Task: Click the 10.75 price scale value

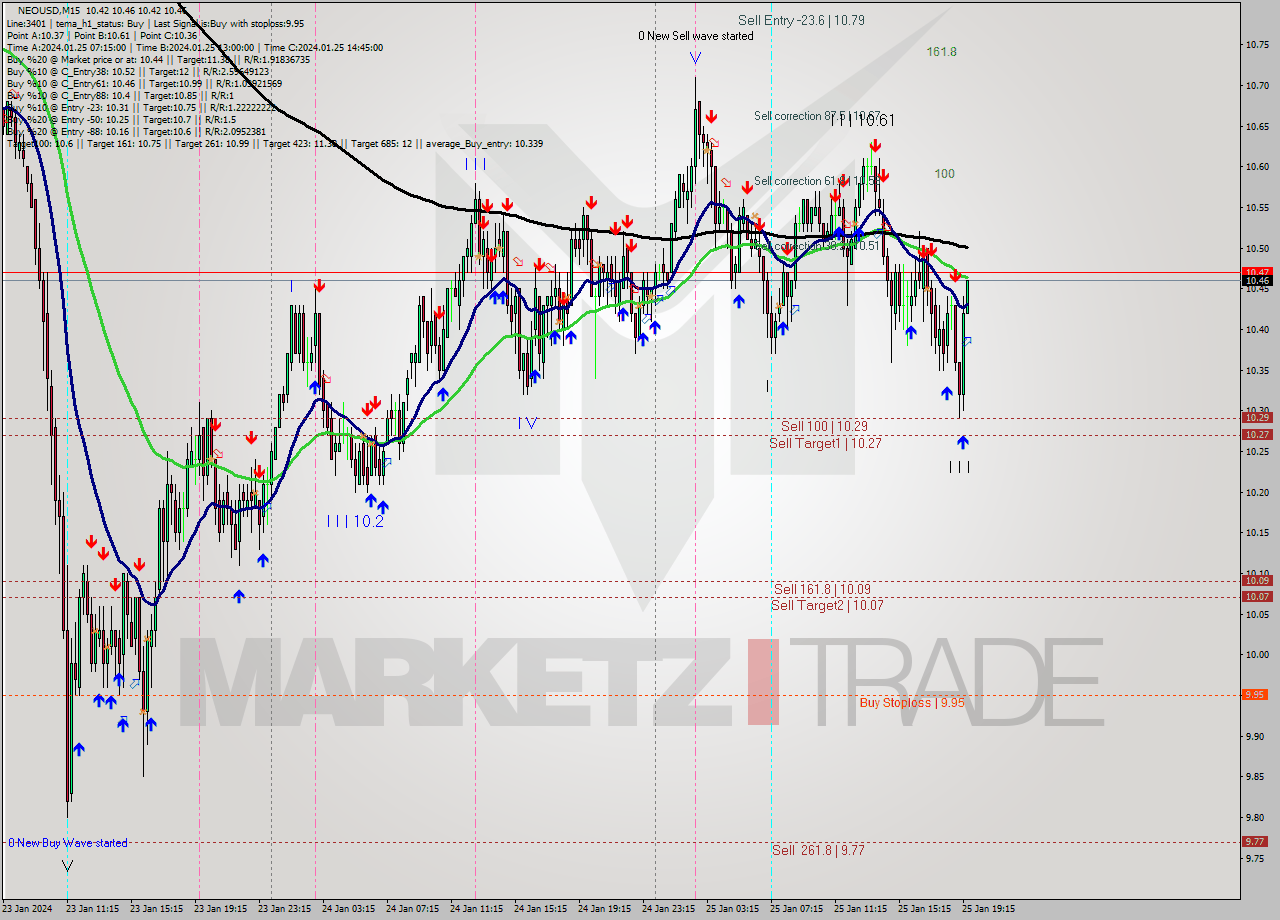Action: tap(1256, 45)
